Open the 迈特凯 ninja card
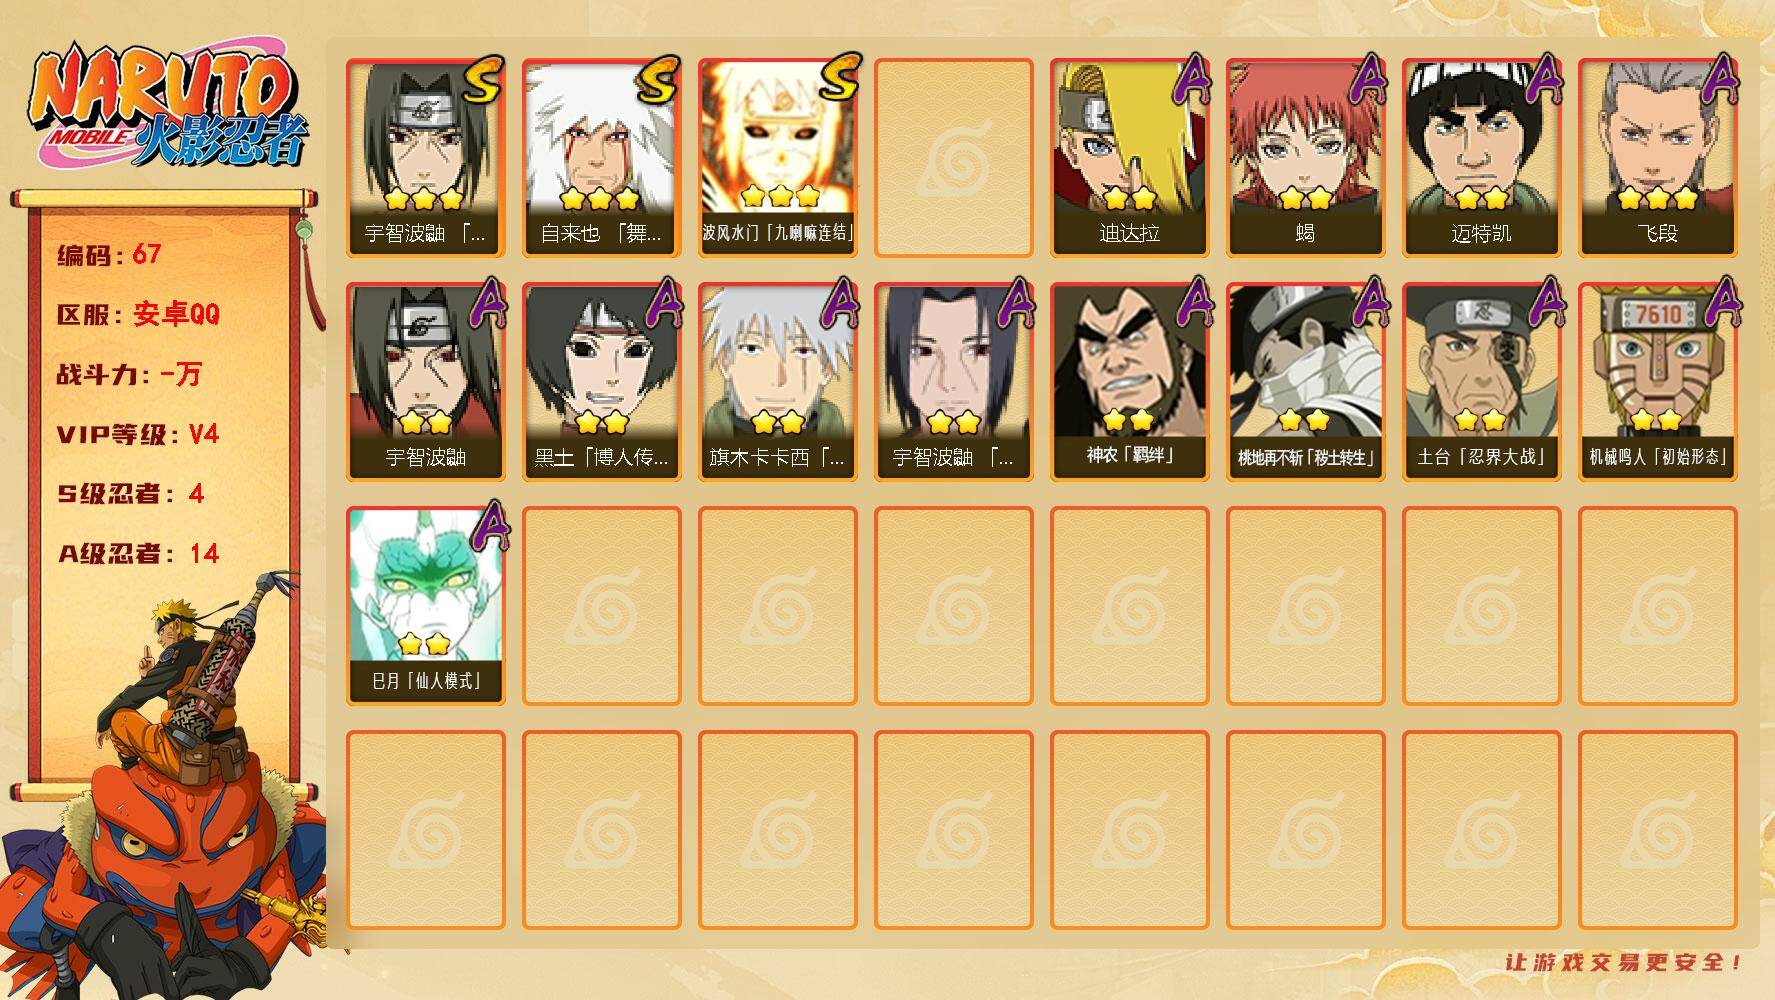This screenshot has height=1000, width=1775. 1481,157
